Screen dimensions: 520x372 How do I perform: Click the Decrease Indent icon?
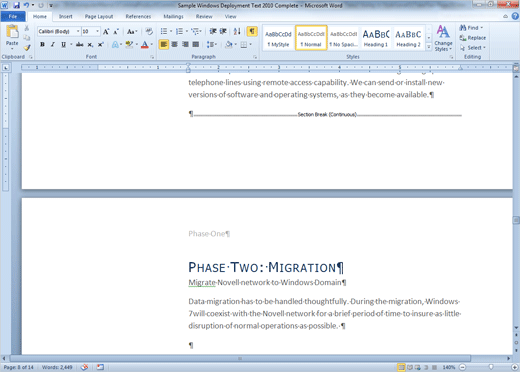tap(213, 31)
